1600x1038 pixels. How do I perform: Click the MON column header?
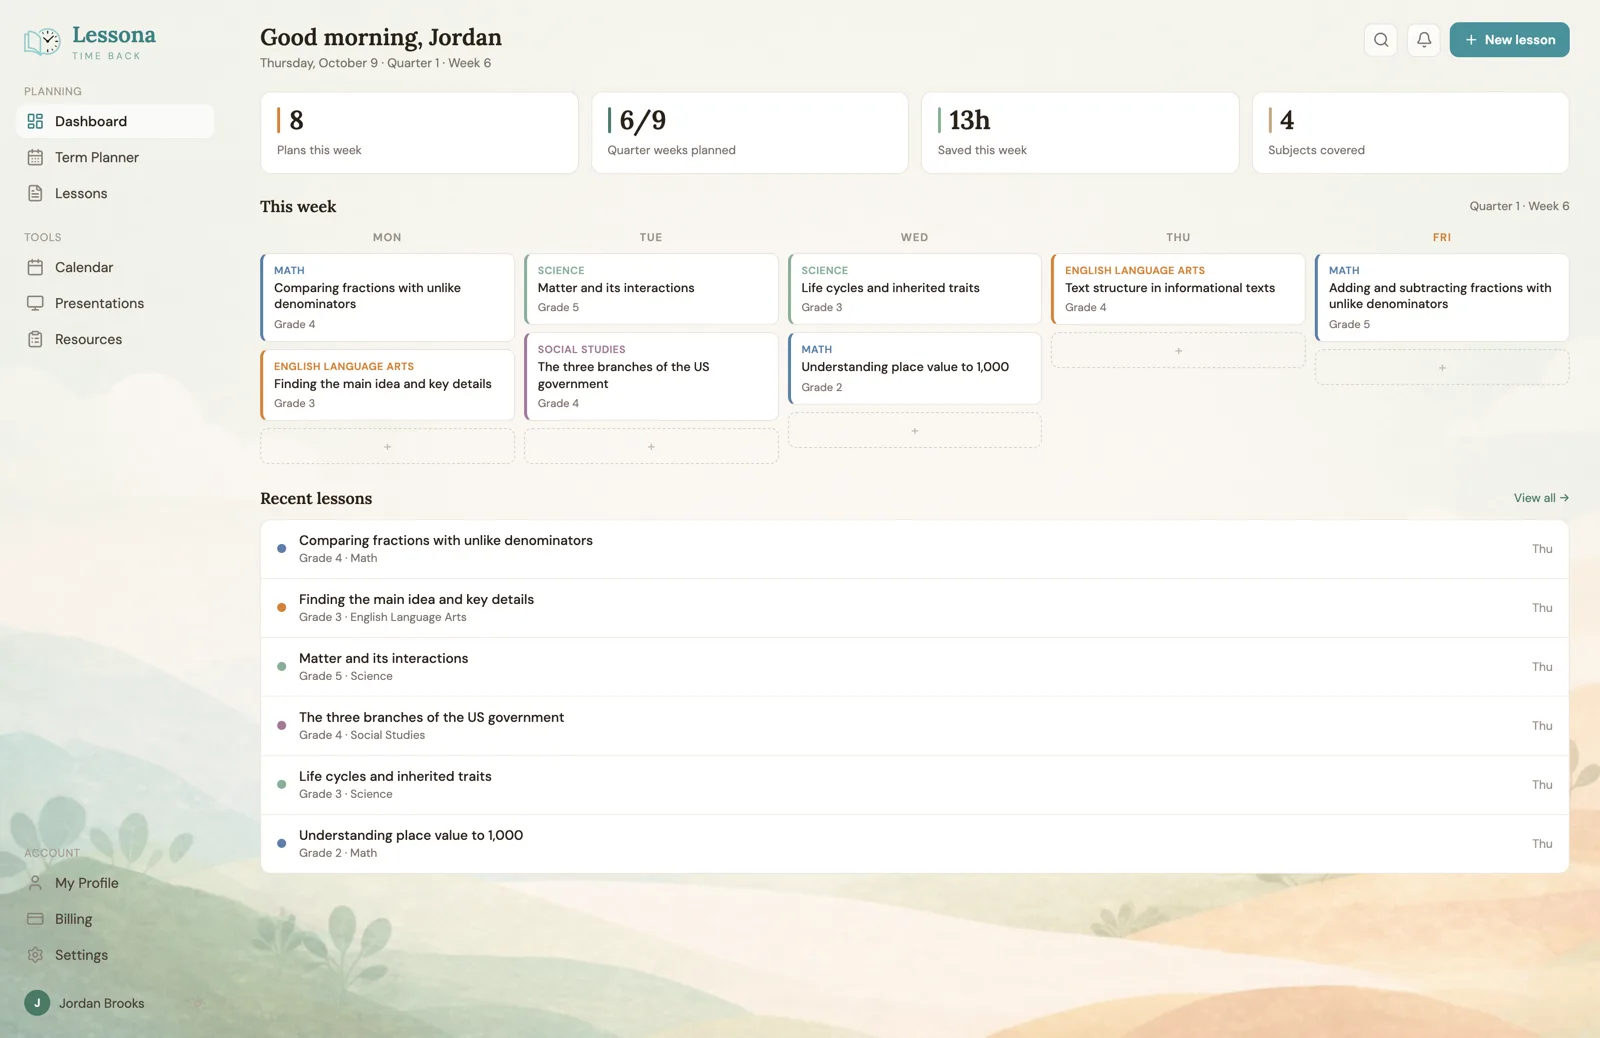point(387,237)
